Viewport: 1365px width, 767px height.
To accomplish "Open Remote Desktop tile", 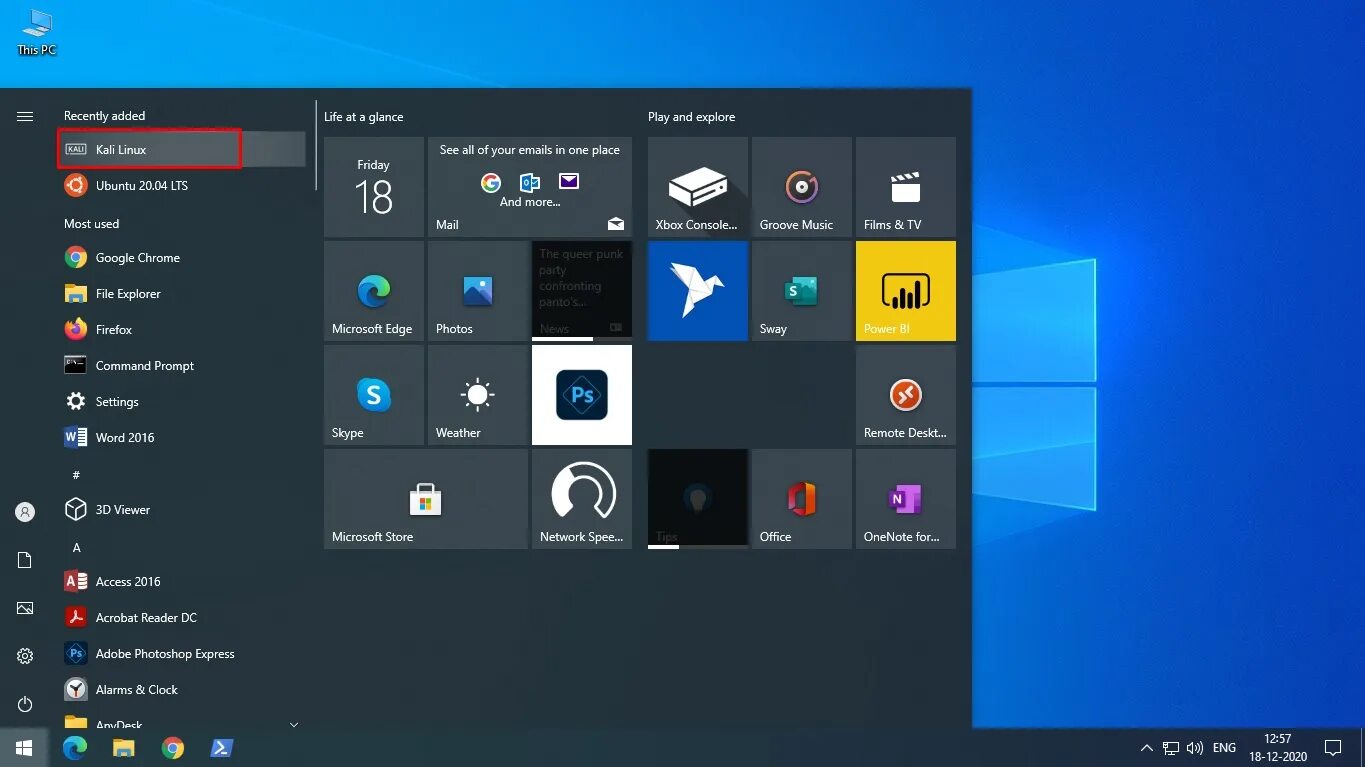I will [906, 395].
